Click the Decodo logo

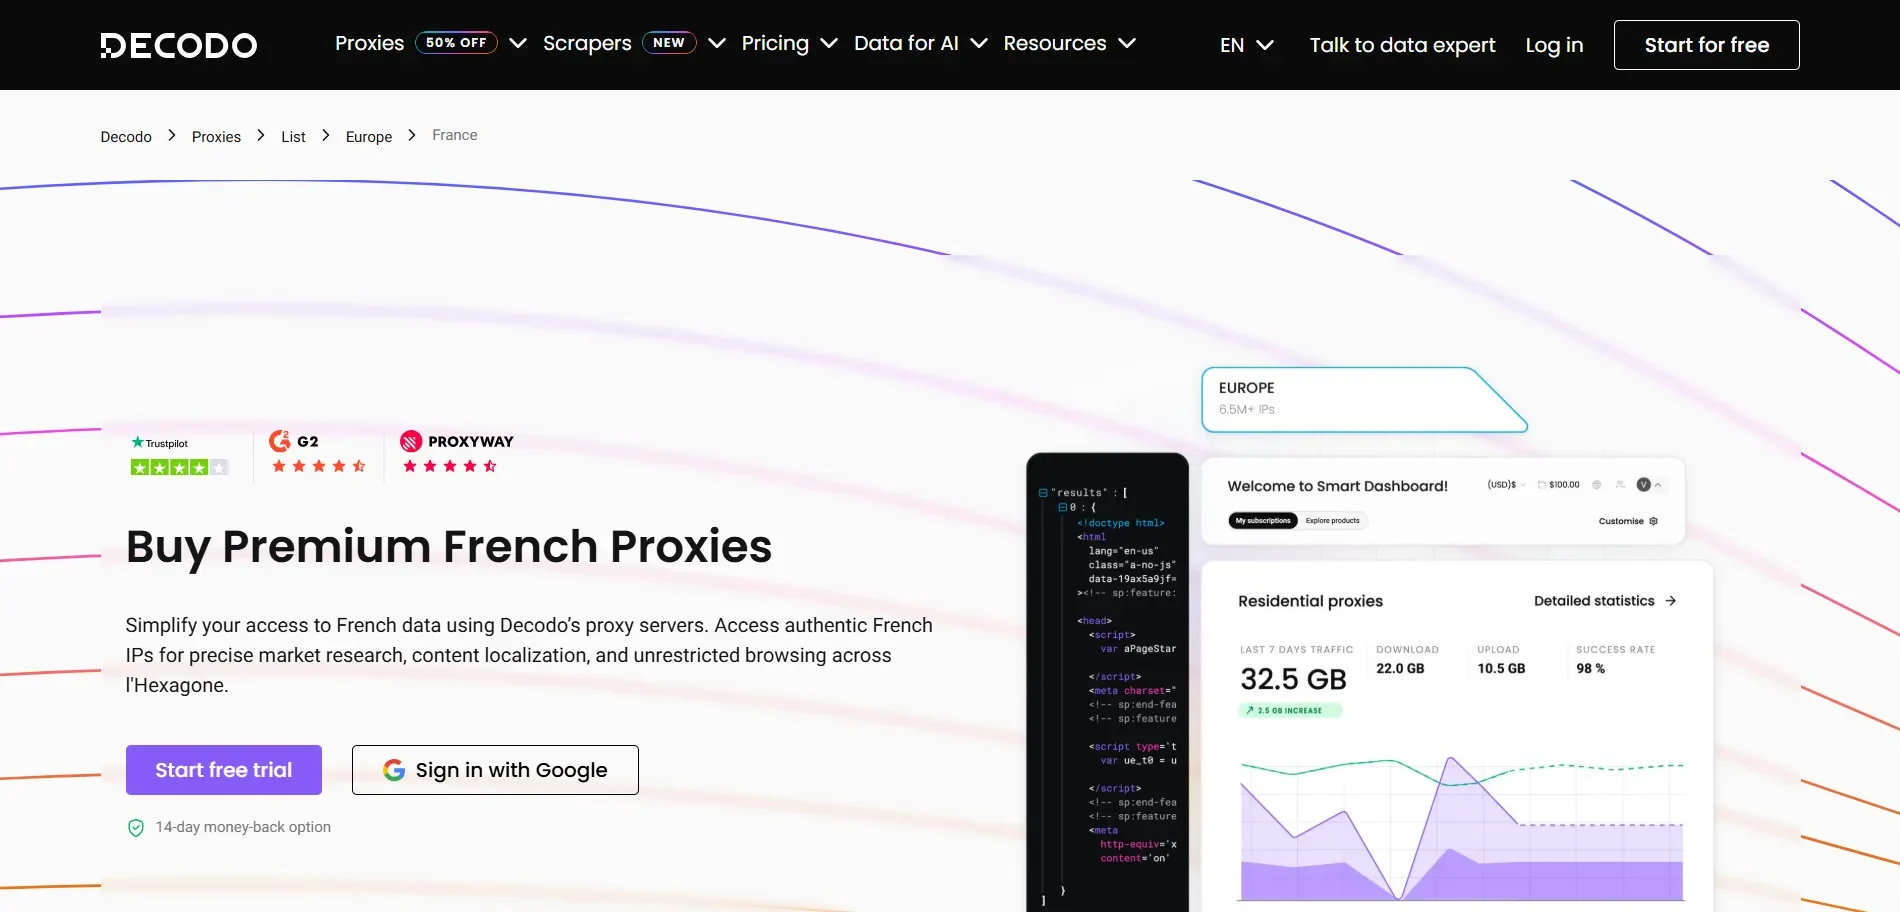178,44
